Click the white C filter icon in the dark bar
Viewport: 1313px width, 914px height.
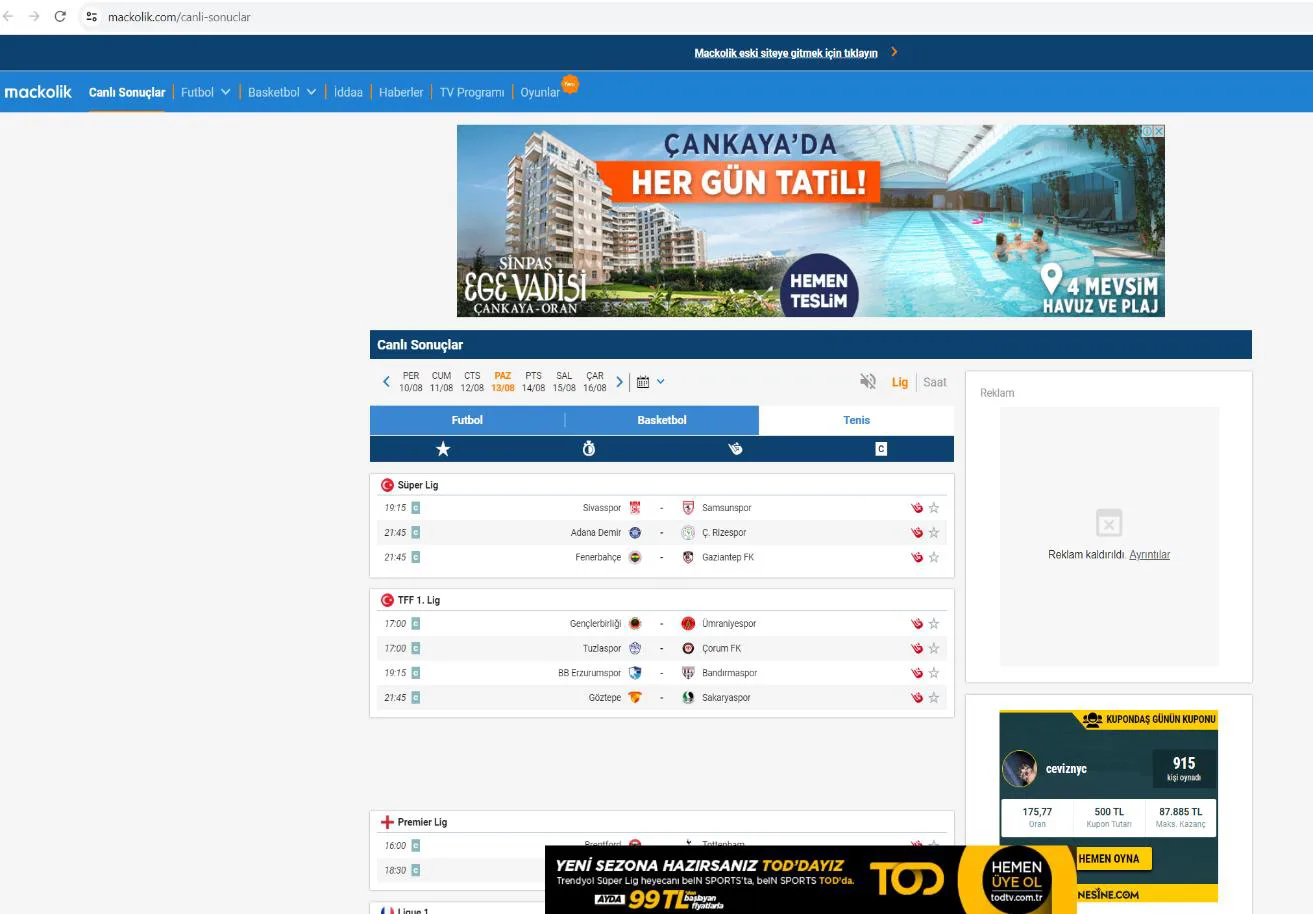pos(881,449)
